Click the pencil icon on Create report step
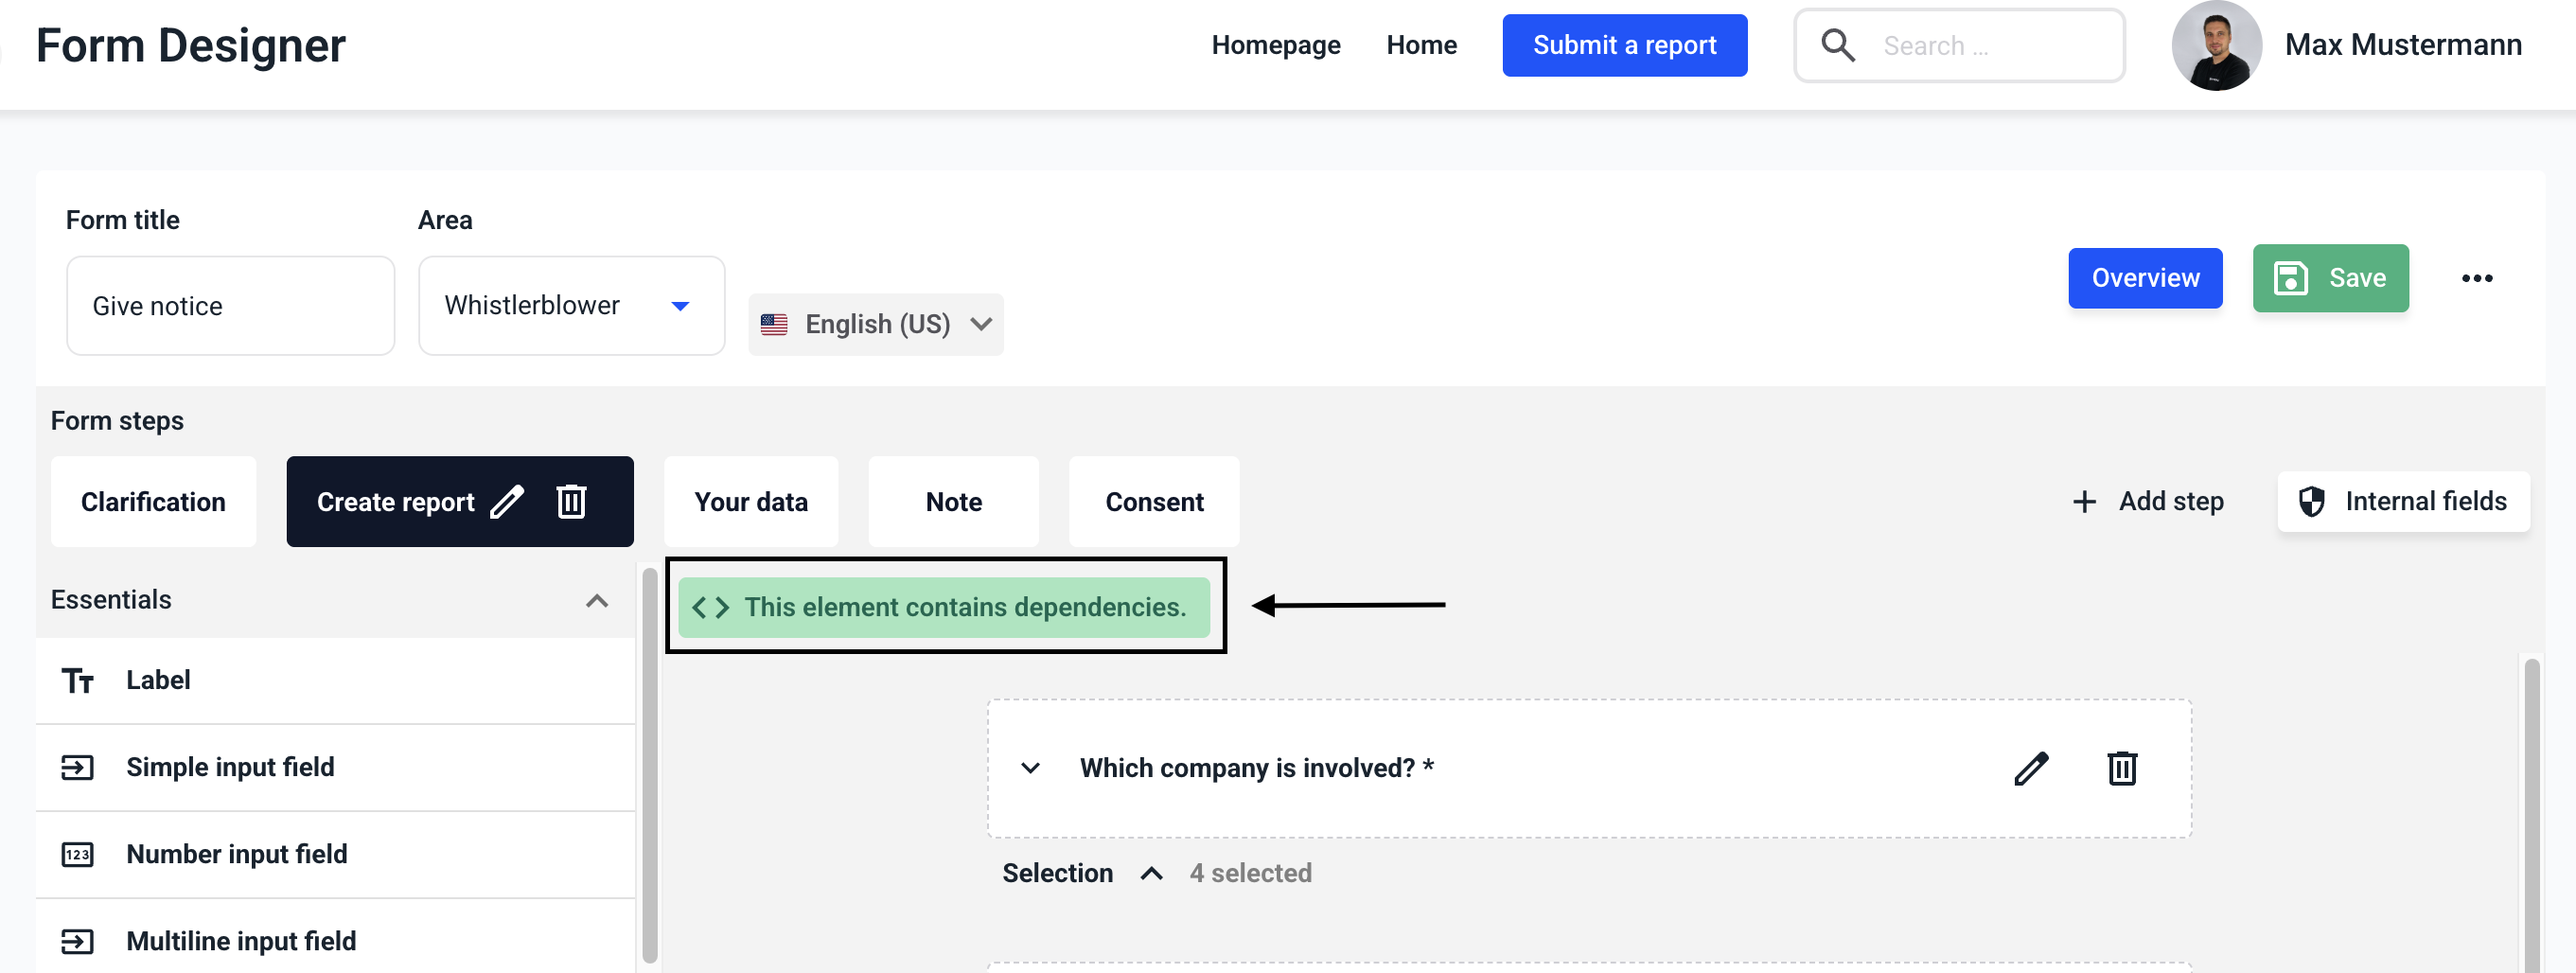This screenshot has height=973, width=2576. [507, 501]
